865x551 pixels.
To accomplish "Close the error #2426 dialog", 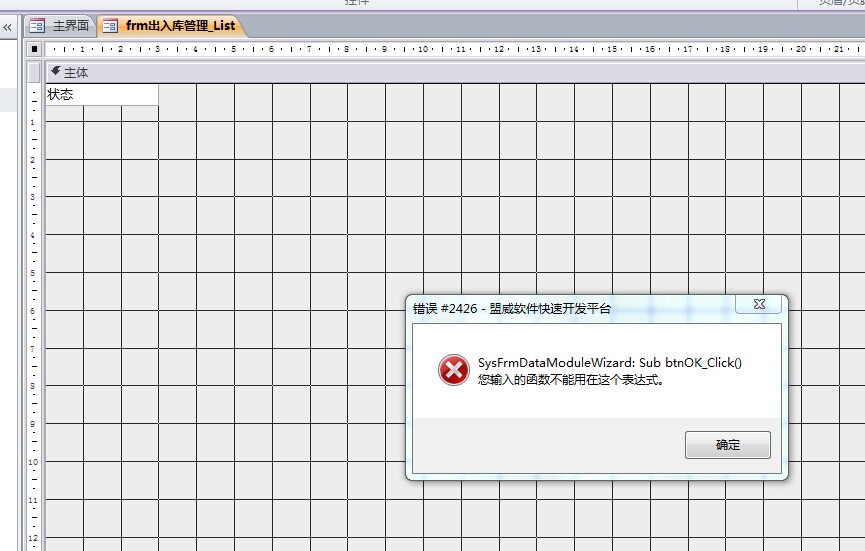I will click(x=757, y=303).
